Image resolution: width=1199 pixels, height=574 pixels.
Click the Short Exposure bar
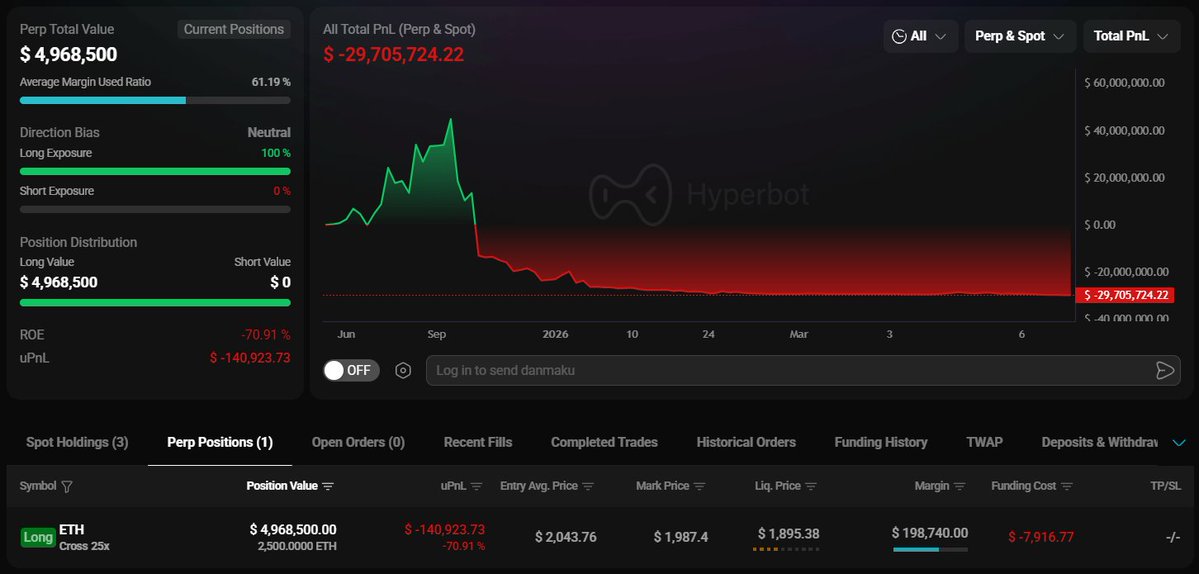[x=155, y=209]
